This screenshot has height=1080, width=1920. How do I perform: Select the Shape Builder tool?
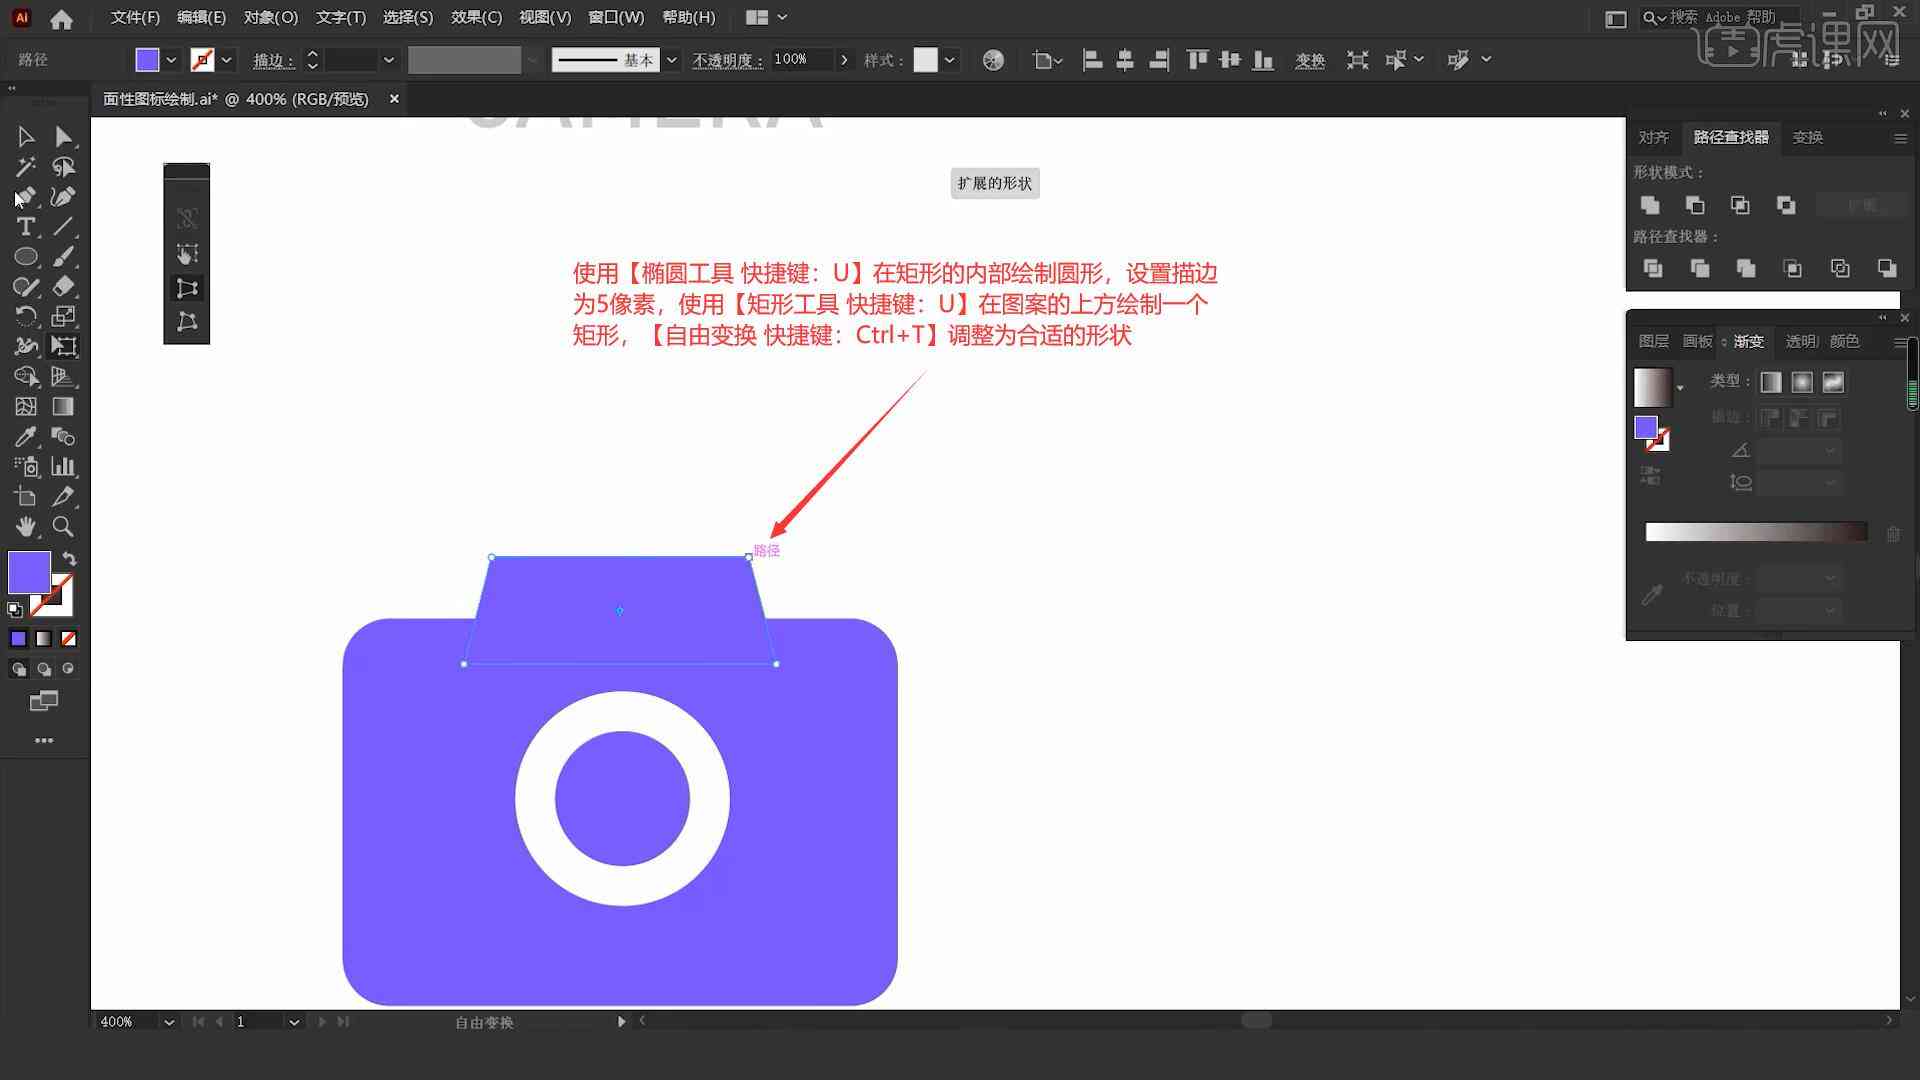click(x=25, y=376)
